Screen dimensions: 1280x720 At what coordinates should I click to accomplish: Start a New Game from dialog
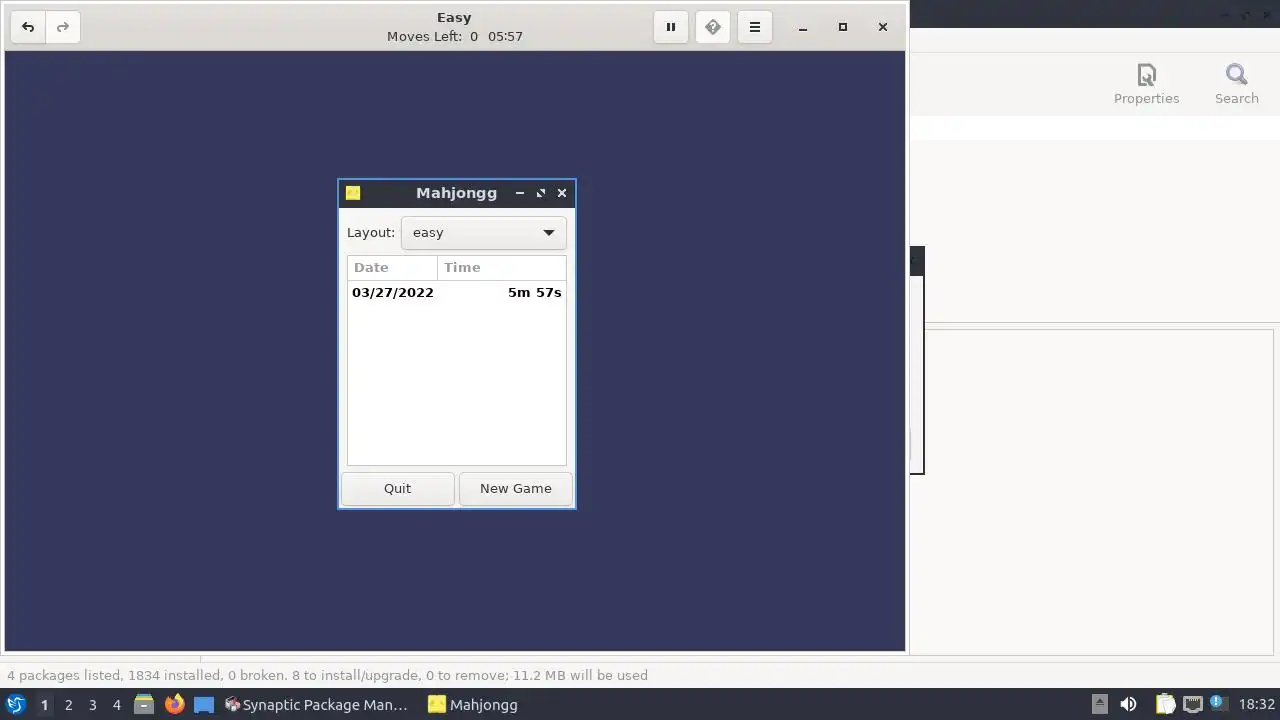coord(515,489)
